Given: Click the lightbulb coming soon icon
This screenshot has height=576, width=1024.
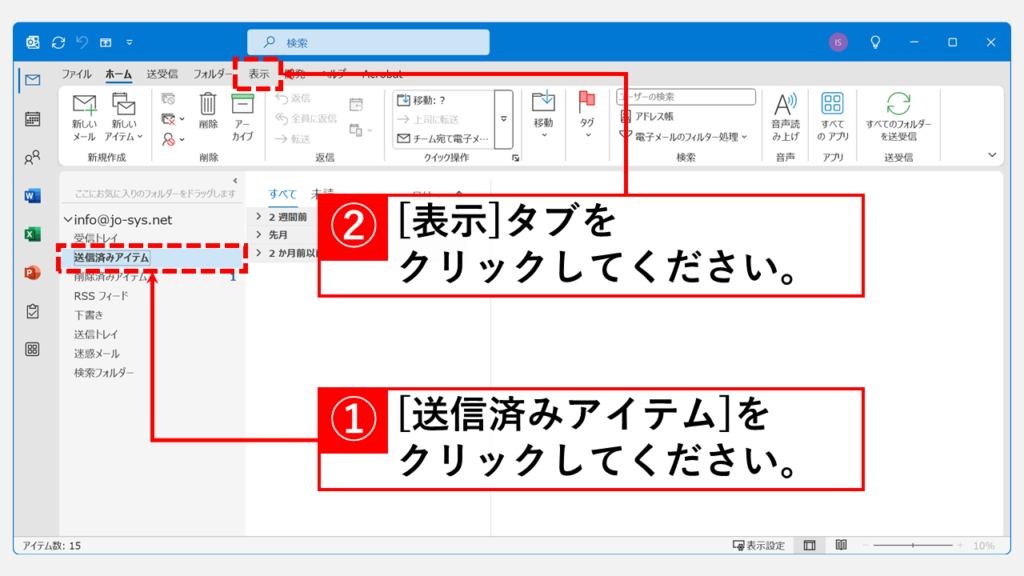Looking at the screenshot, I should coord(875,42).
